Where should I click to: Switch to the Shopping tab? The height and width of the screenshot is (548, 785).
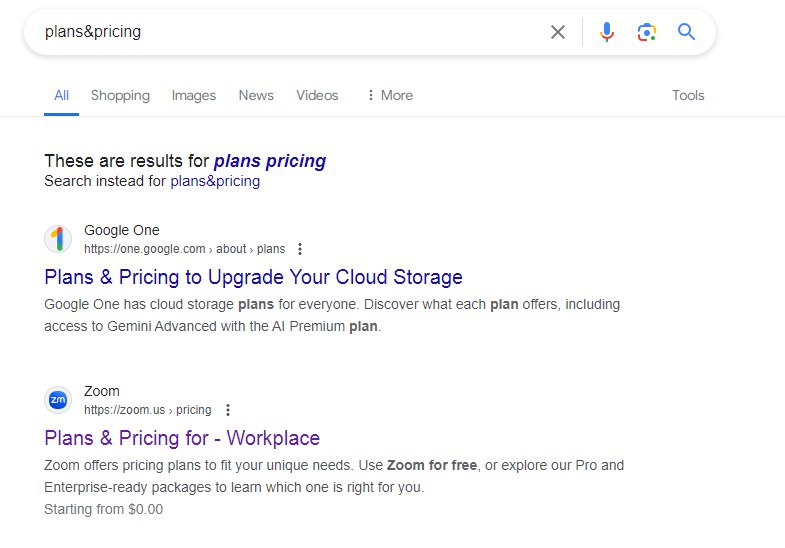[120, 95]
